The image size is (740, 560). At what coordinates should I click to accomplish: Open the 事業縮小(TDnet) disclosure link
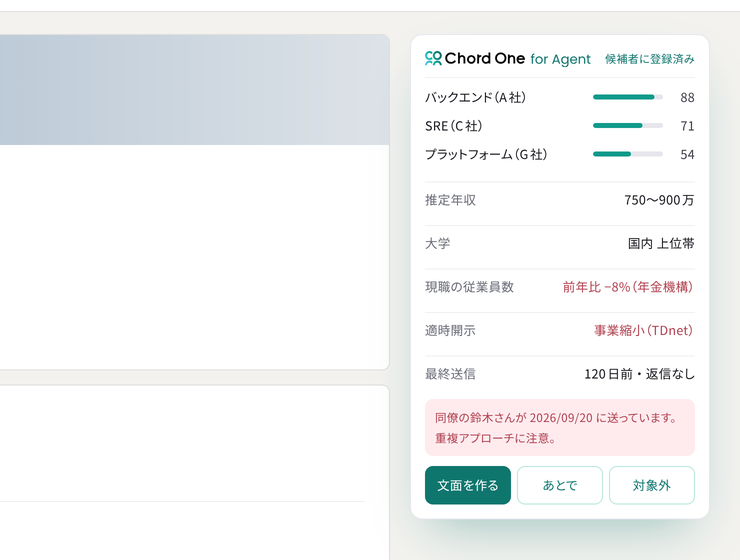click(644, 330)
